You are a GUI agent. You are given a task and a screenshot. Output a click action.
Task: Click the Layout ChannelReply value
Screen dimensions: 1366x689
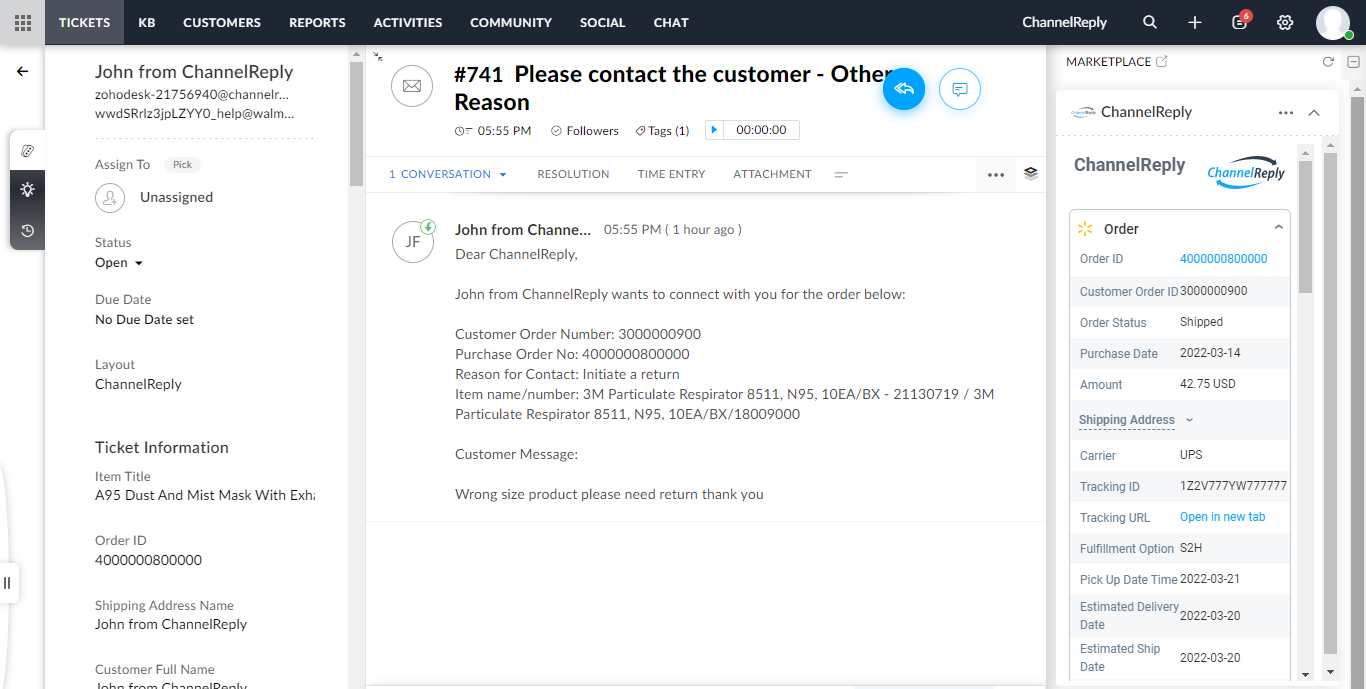pyautogui.click(x=138, y=384)
